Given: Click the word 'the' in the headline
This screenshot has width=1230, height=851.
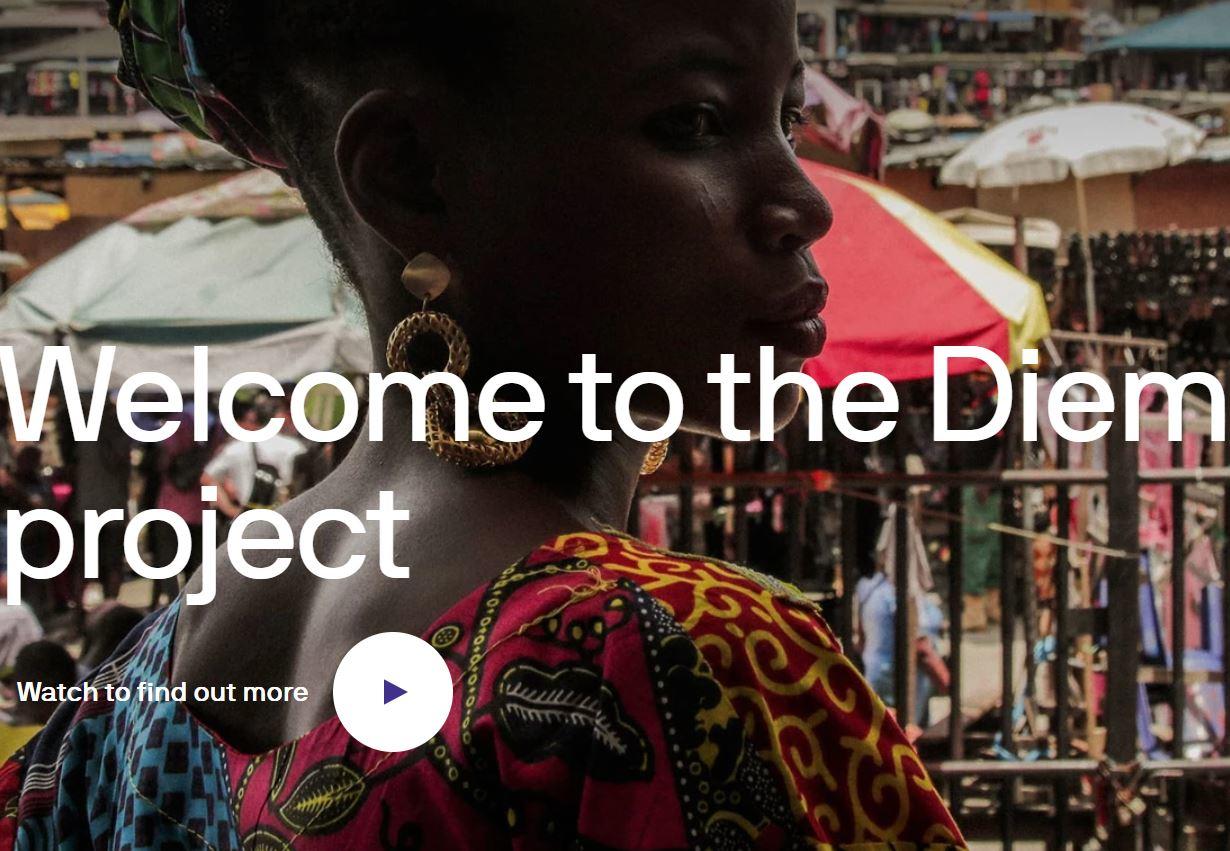Looking at the screenshot, I should tap(808, 393).
